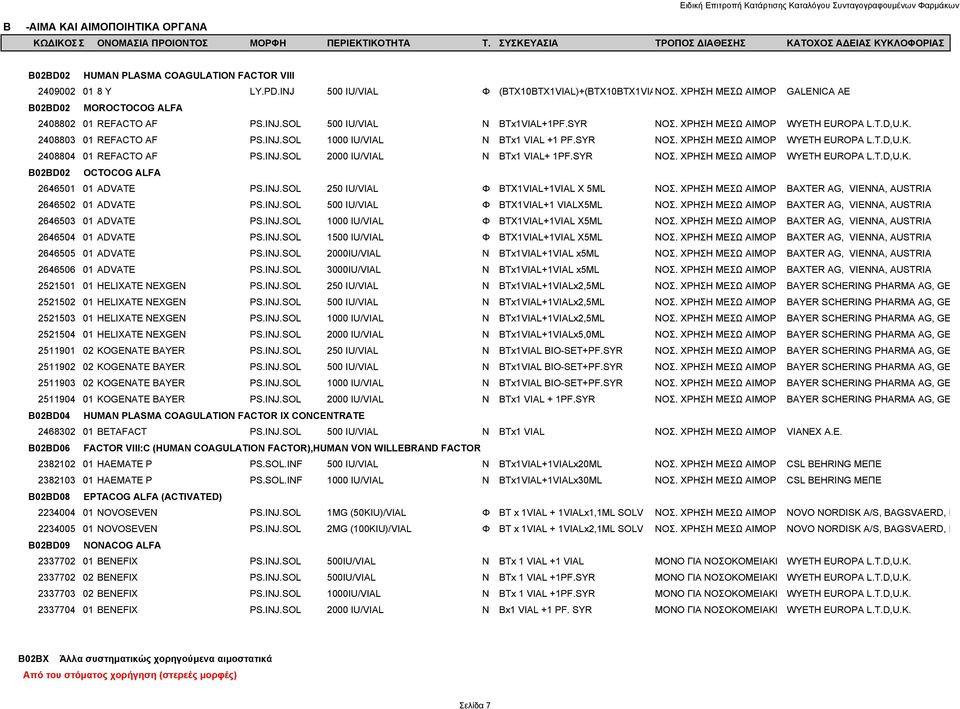The height and width of the screenshot is (709, 960).
Task: Select the NONACOG ALFA group heading
Action: click(x=122, y=546)
